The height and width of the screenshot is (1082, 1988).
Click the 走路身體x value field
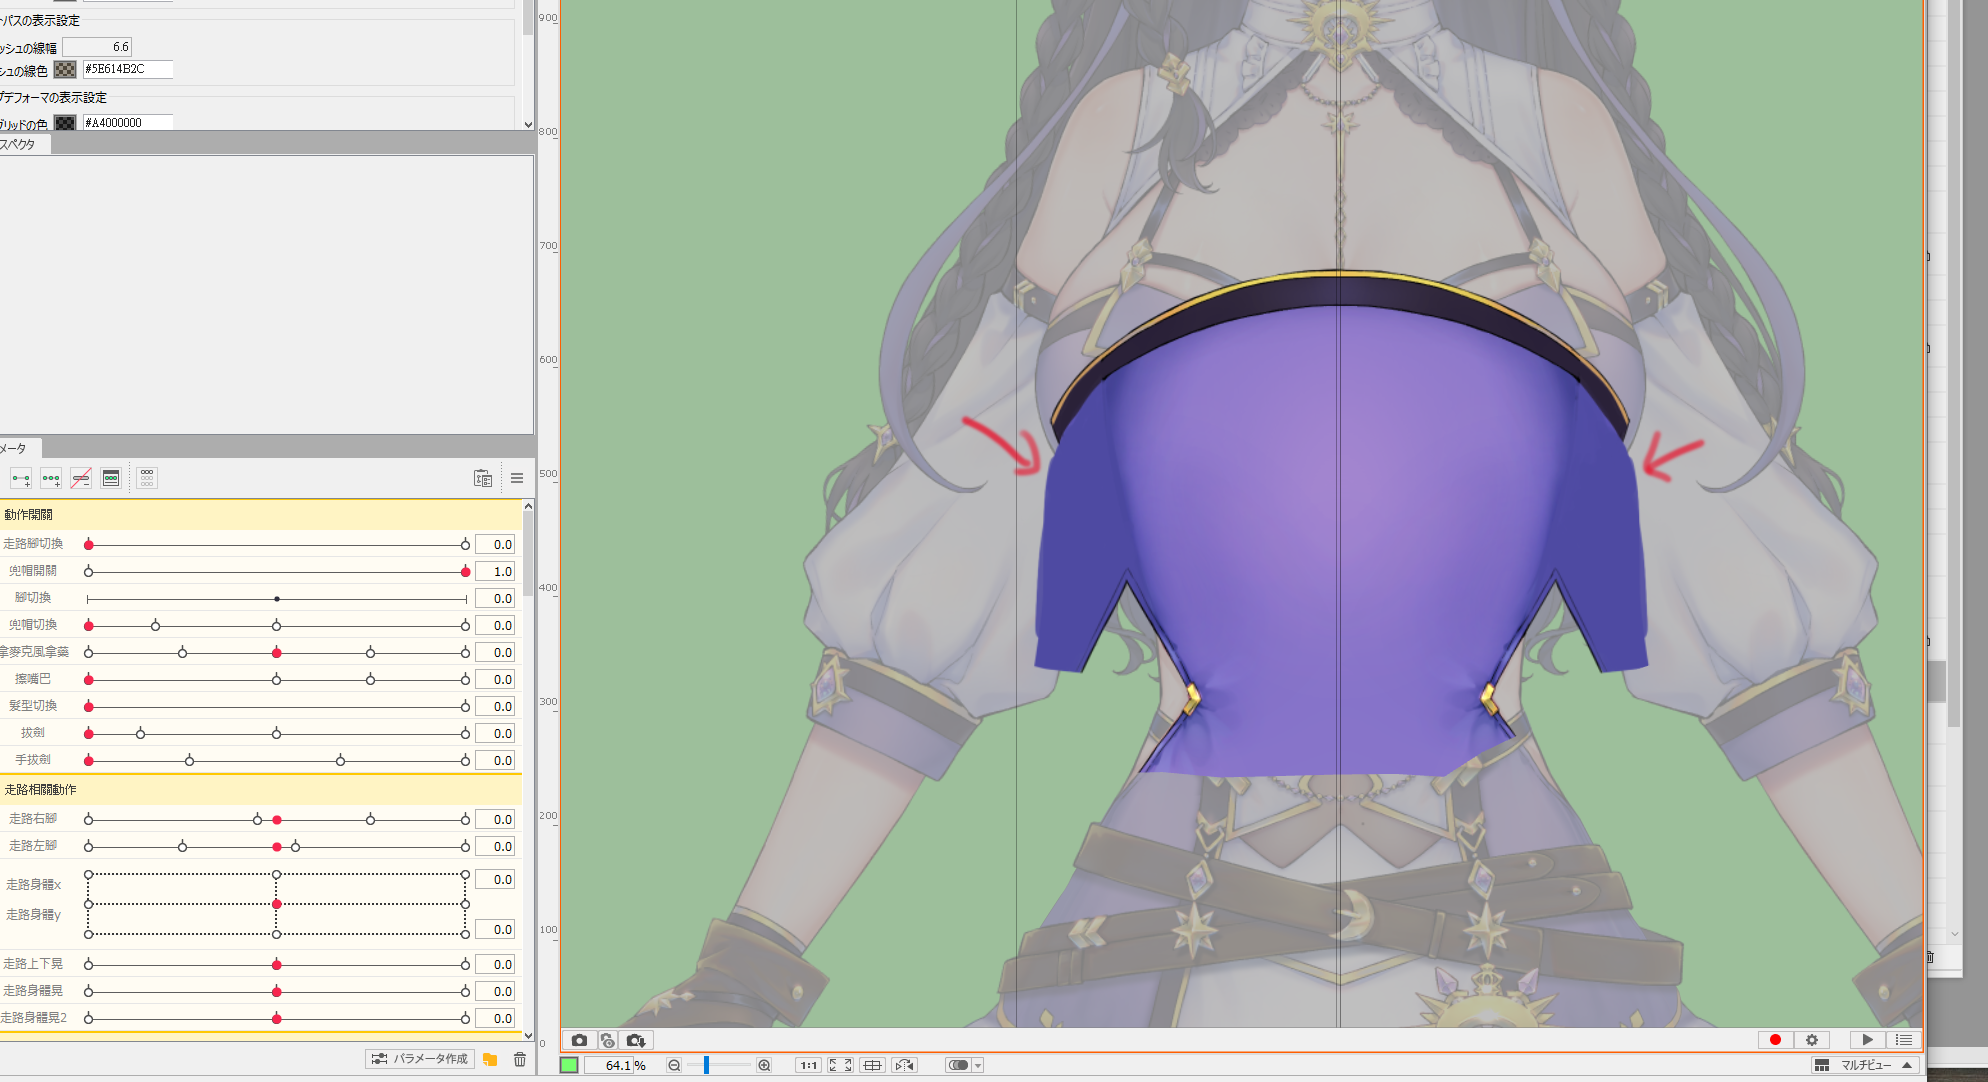(495, 879)
